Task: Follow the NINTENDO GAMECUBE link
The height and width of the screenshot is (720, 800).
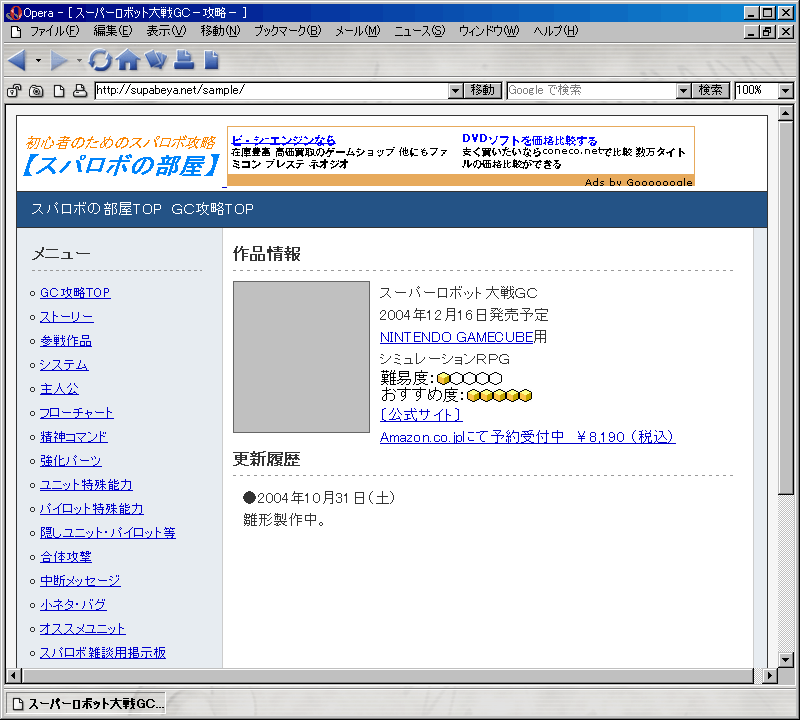Action: 457,337
